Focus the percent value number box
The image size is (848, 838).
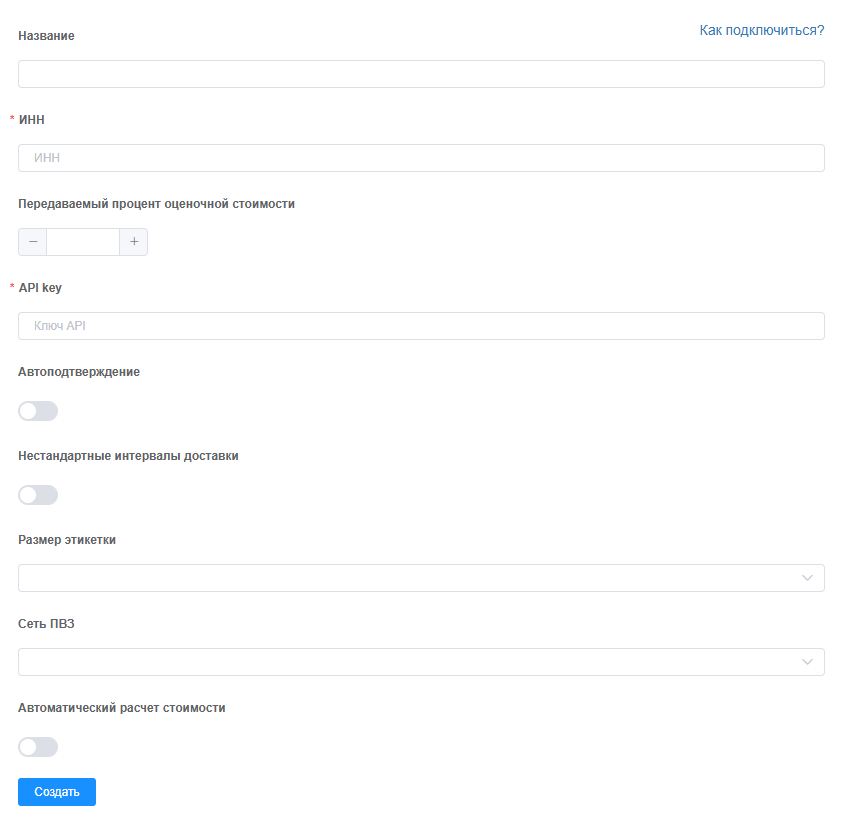point(83,242)
